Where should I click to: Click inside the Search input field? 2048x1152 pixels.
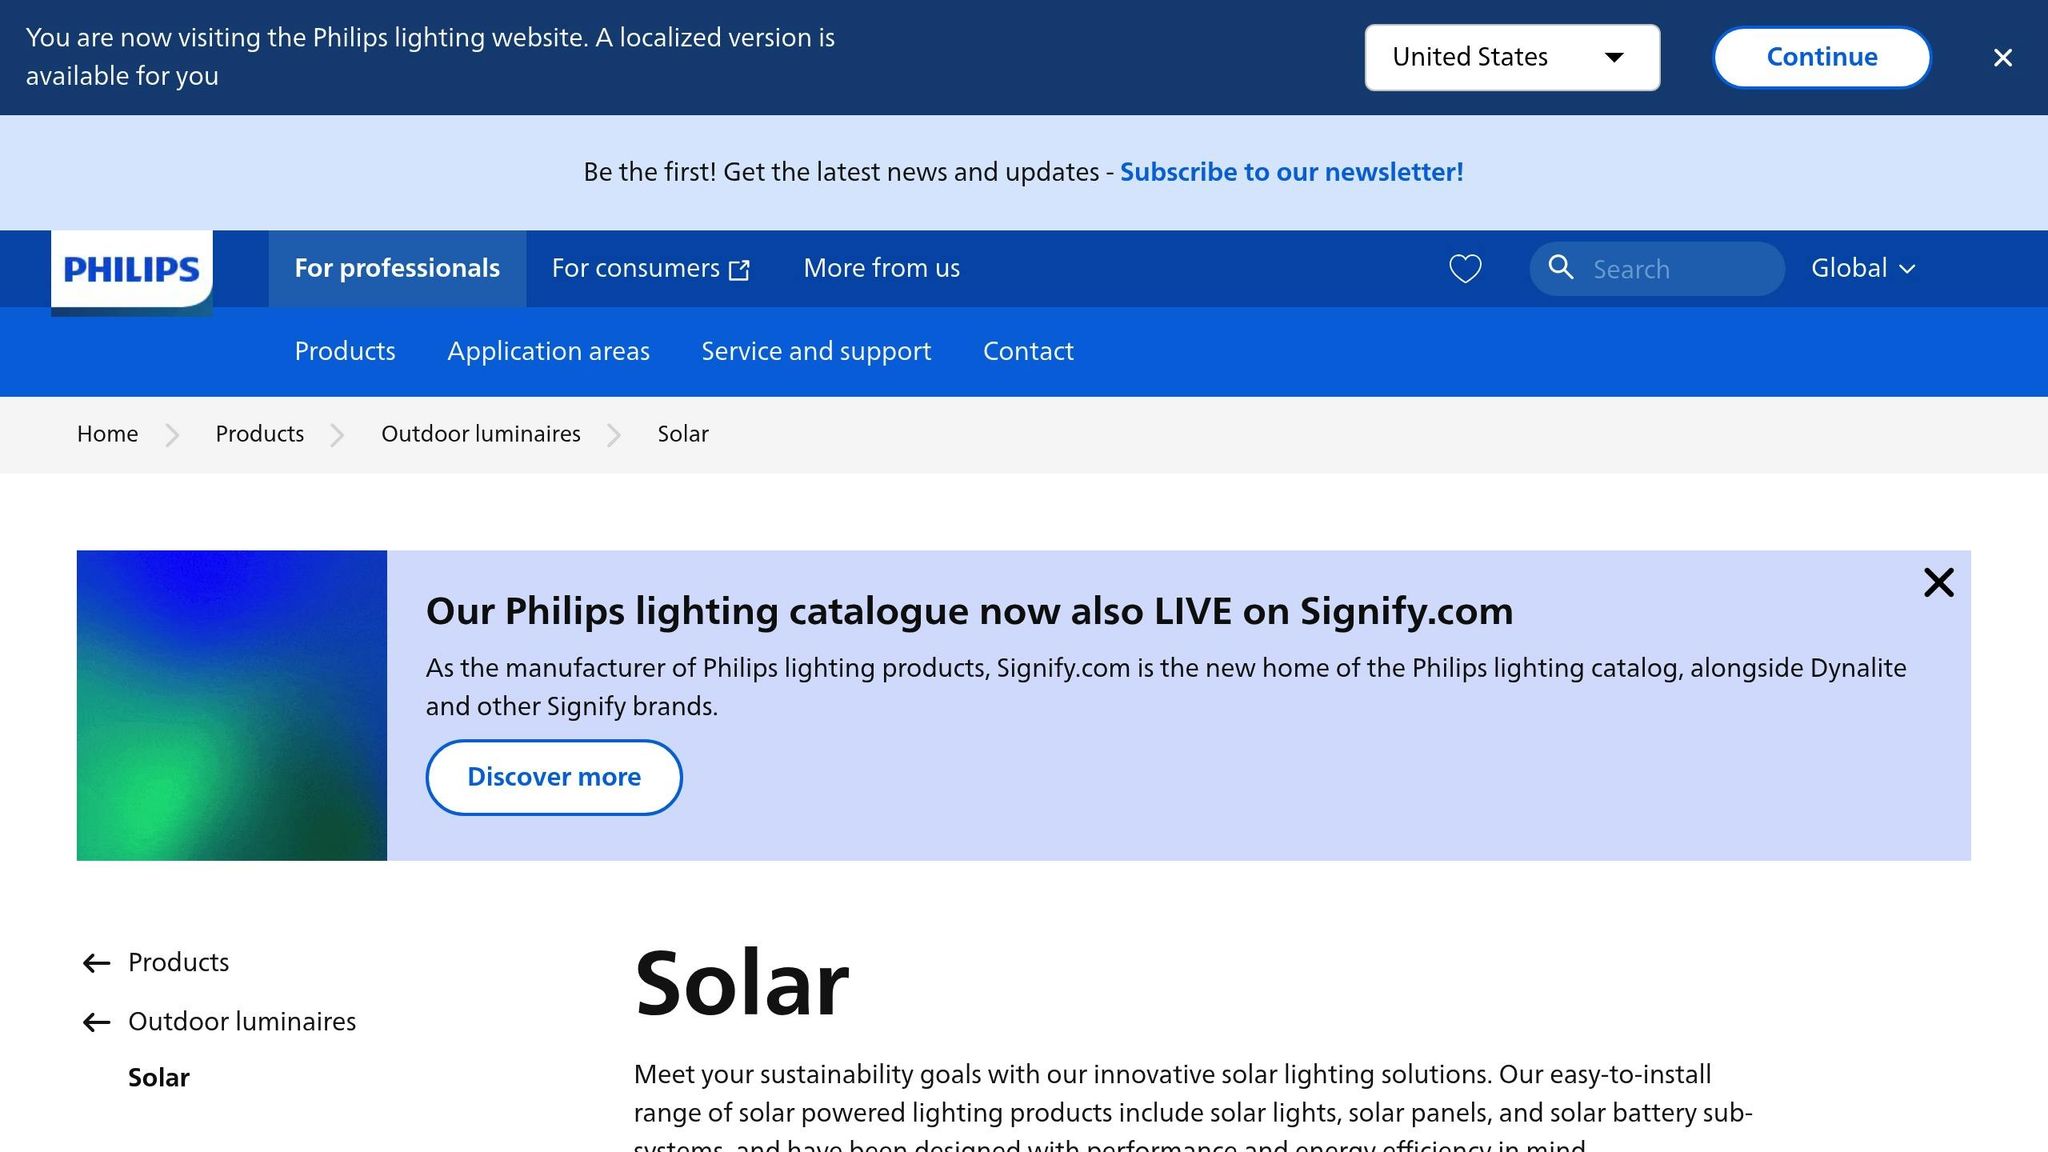[x=1680, y=269]
